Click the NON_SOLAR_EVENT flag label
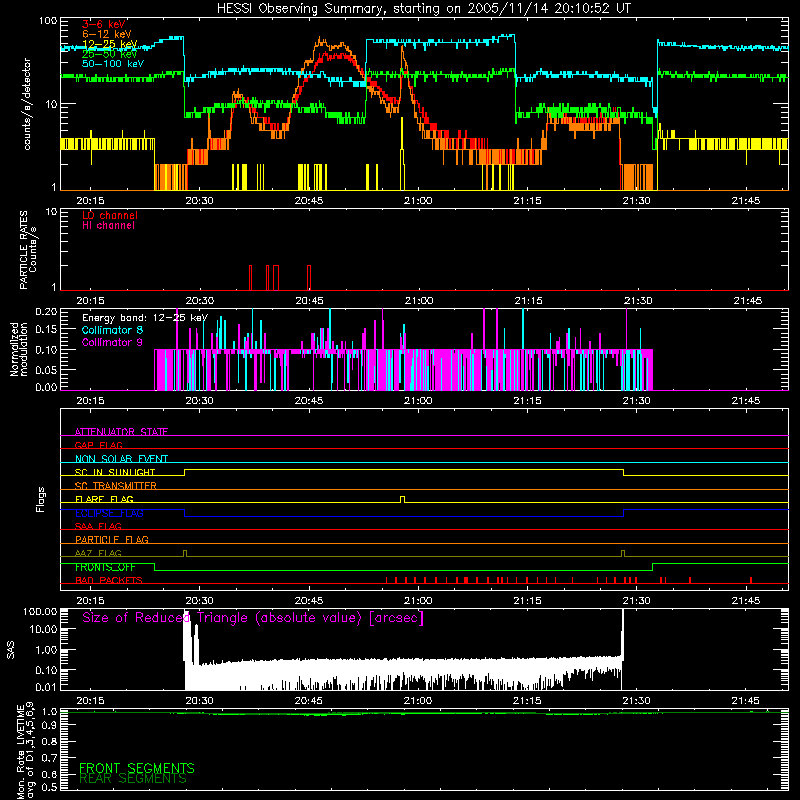The image size is (800, 800). (121, 459)
